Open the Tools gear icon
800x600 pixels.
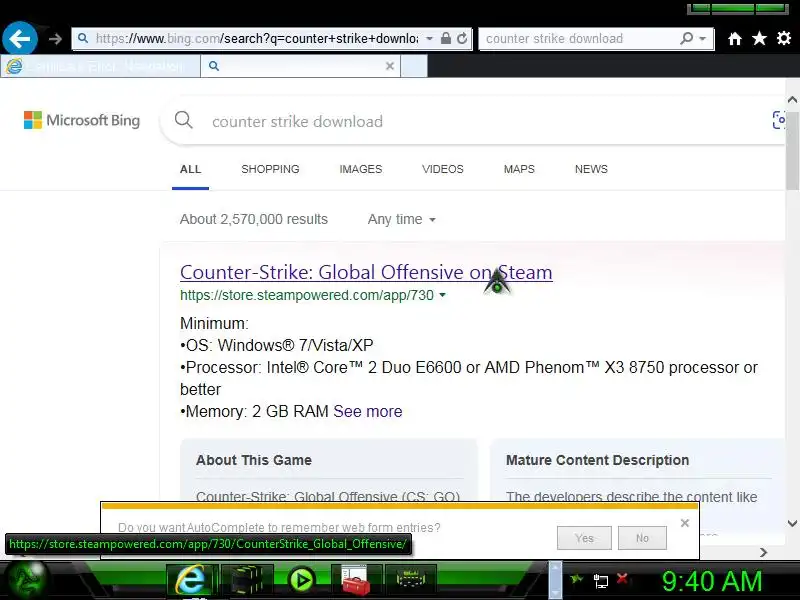[784, 38]
